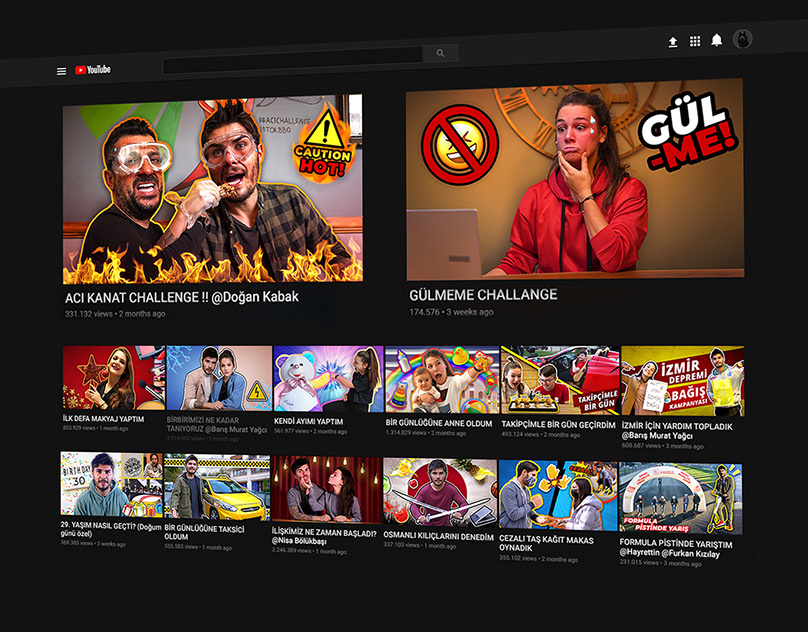Screen dimensions: 808x632
Task: Play the ACI KANAT CHALLENGE thumbnail
Action: (x=213, y=189)
